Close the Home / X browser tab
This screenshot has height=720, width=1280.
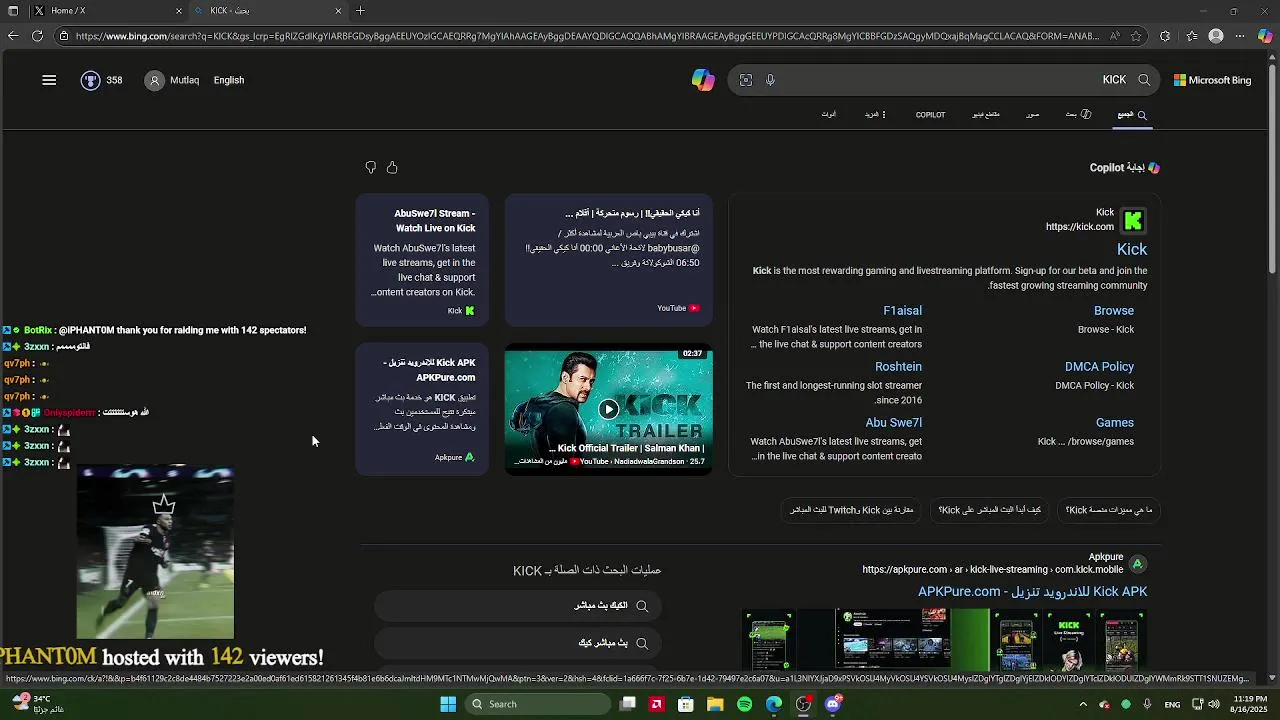(x=179, y=11)
